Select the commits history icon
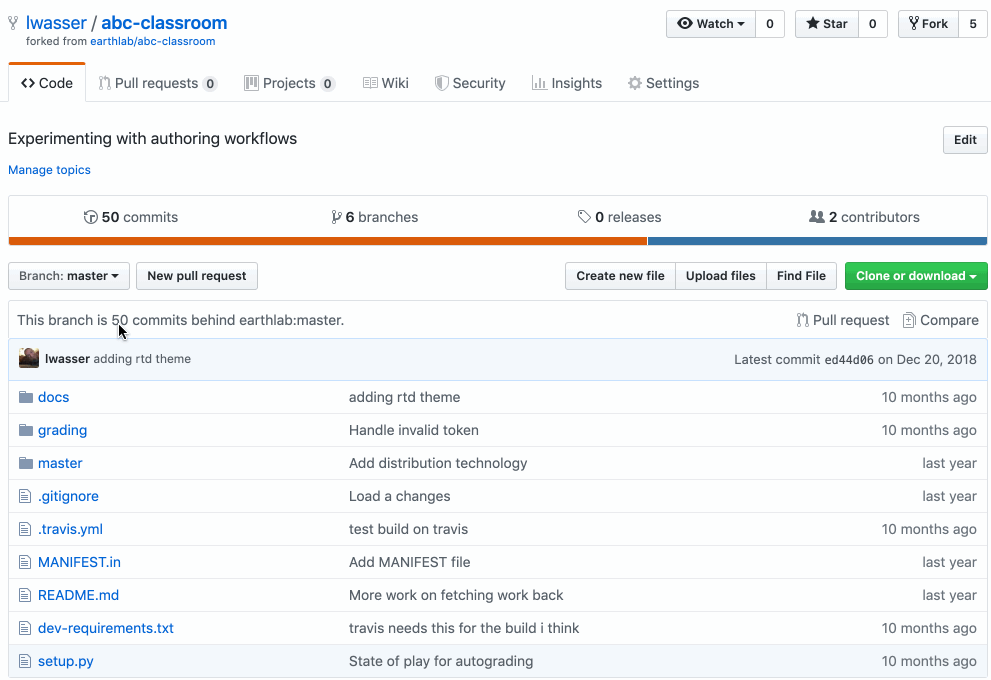 click(90, 217)
